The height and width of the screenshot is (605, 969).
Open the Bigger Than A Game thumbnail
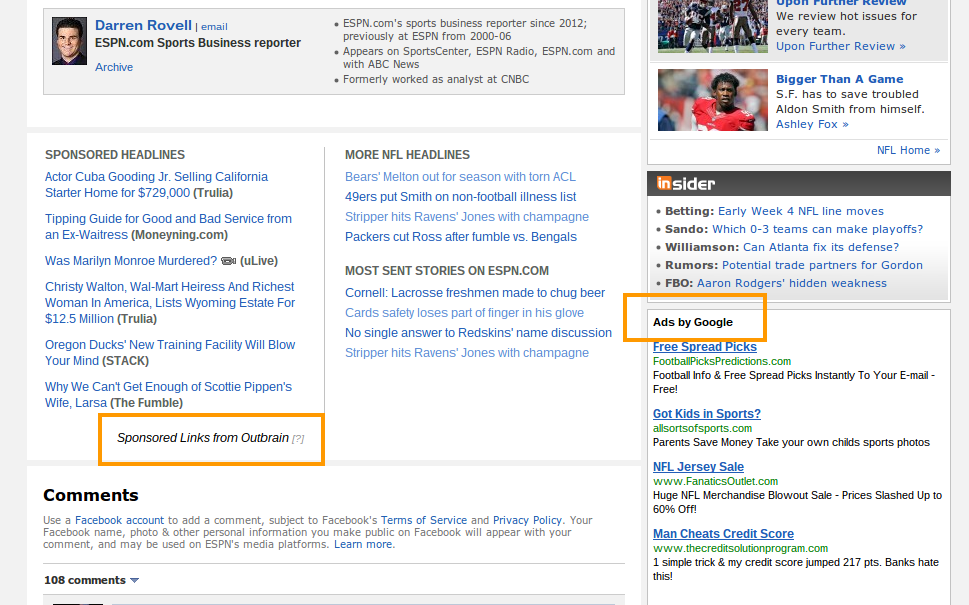[x=705, y=100]
